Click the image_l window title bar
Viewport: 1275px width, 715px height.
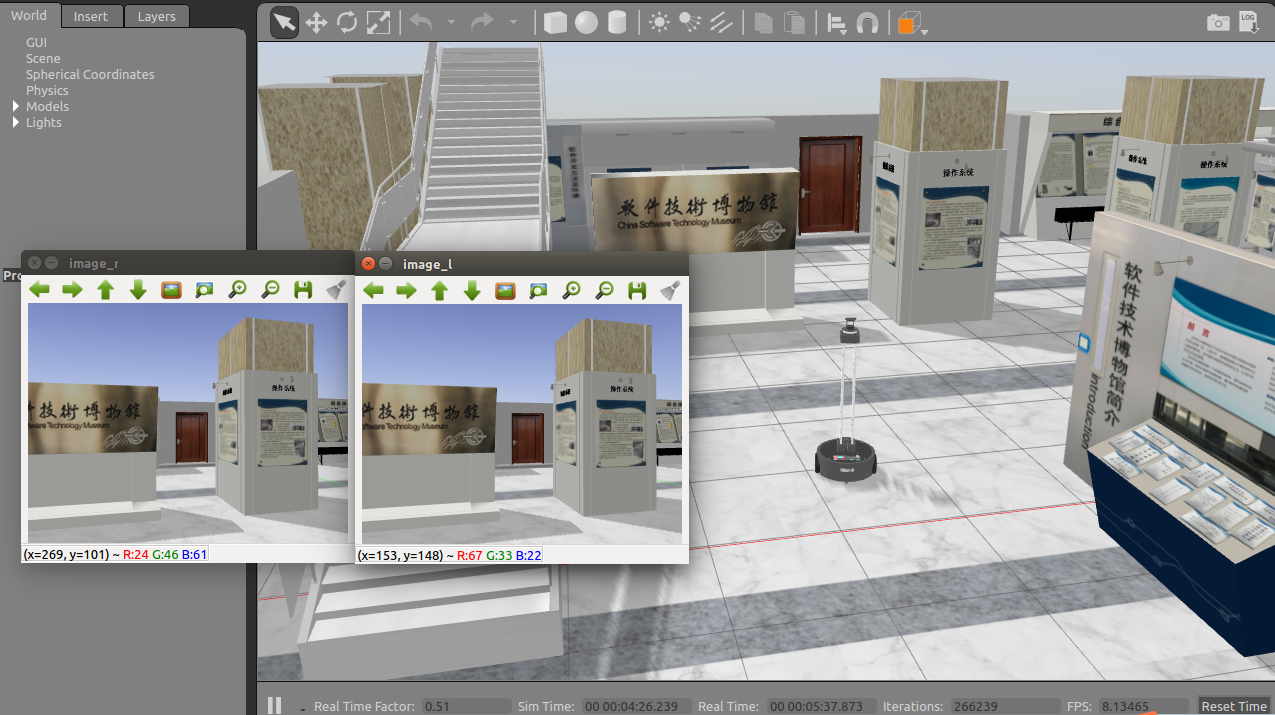(522, 263)
